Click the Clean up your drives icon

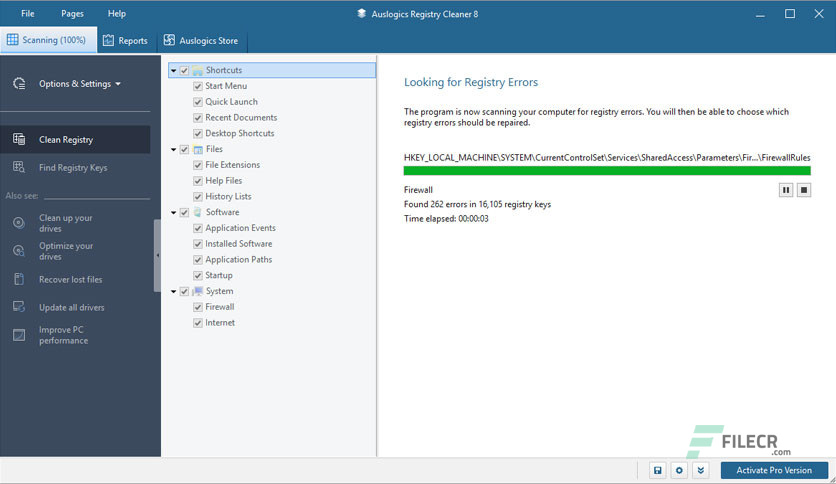point(19,223)
